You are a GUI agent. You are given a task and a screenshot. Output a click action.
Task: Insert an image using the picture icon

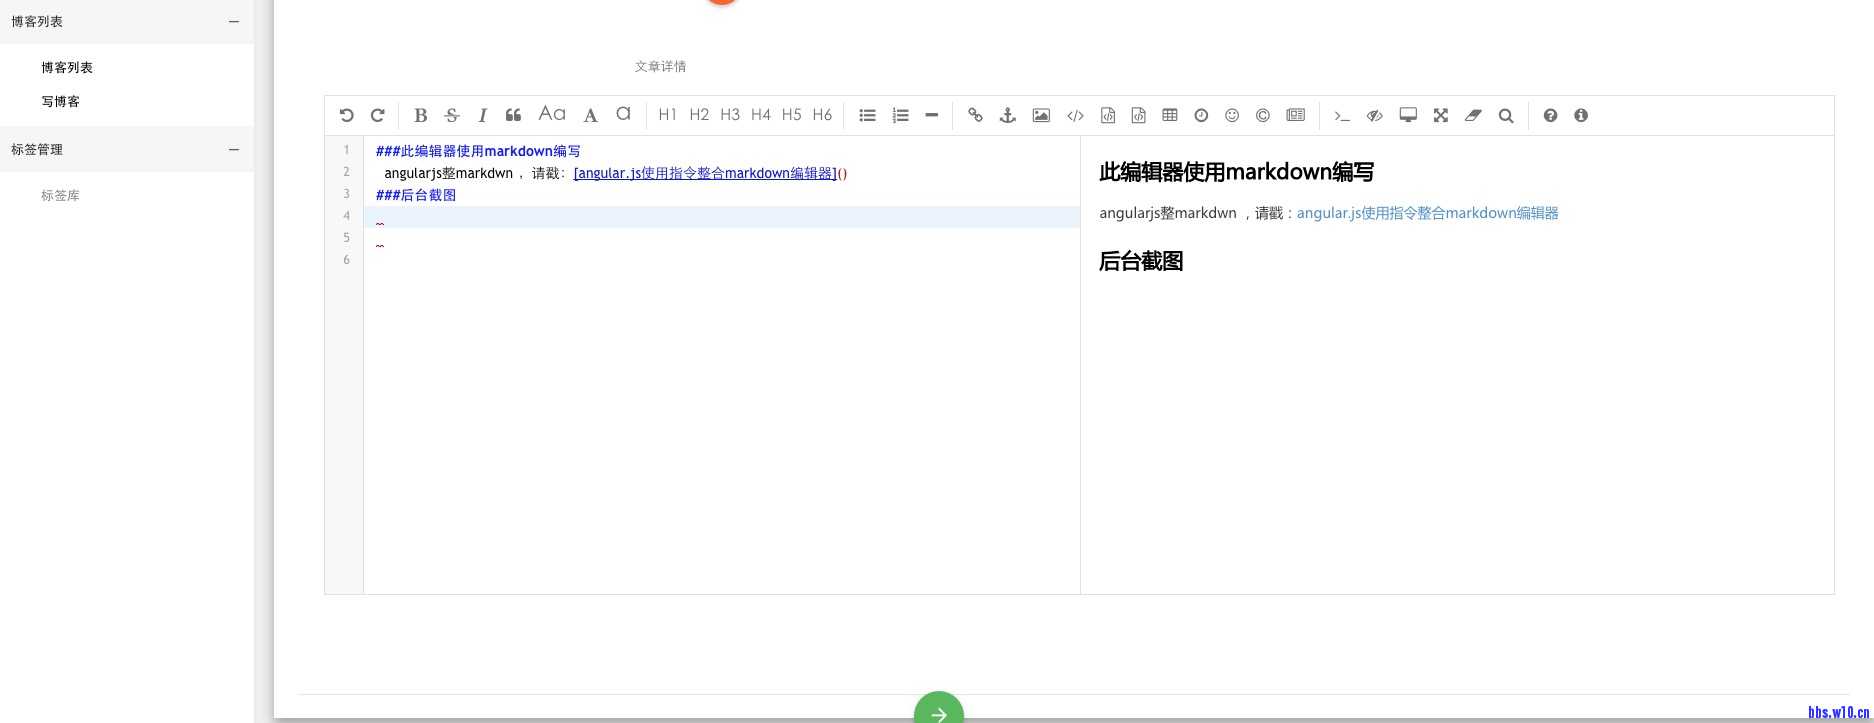[1041, 115]
